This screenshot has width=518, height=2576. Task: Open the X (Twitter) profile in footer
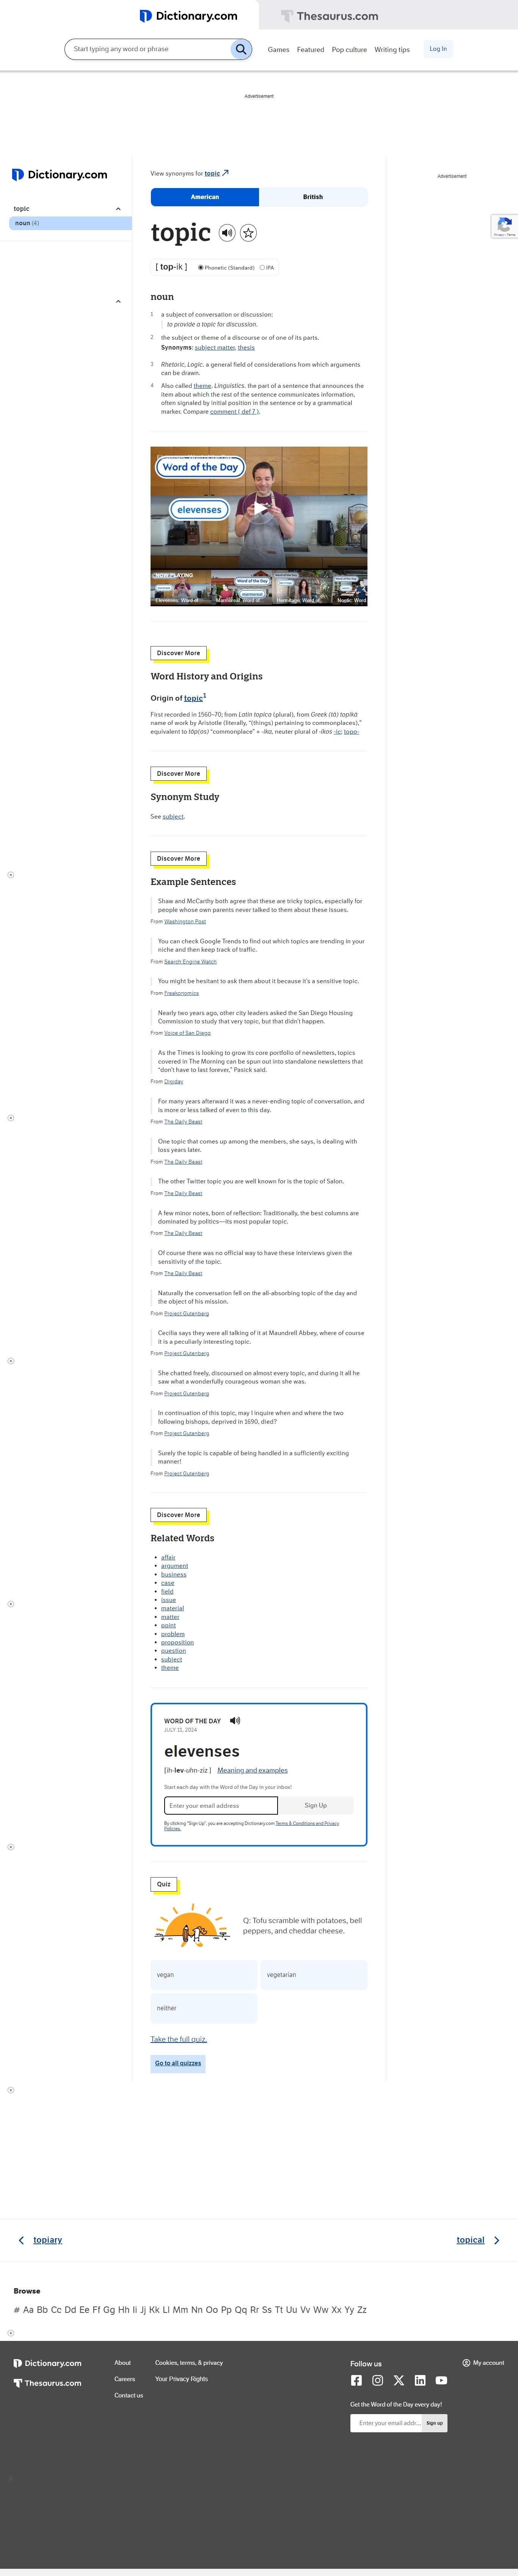(x=399, y=2380)
